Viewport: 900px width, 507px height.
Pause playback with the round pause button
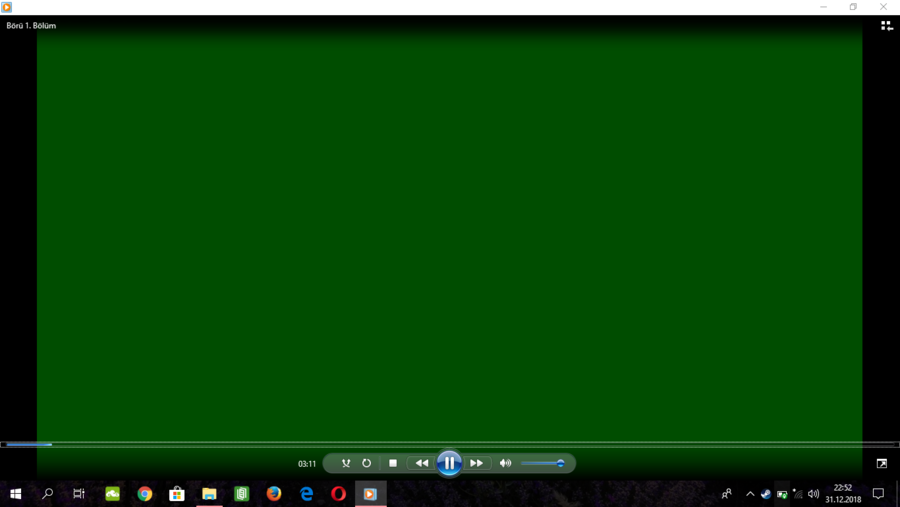tap(449, 463)
